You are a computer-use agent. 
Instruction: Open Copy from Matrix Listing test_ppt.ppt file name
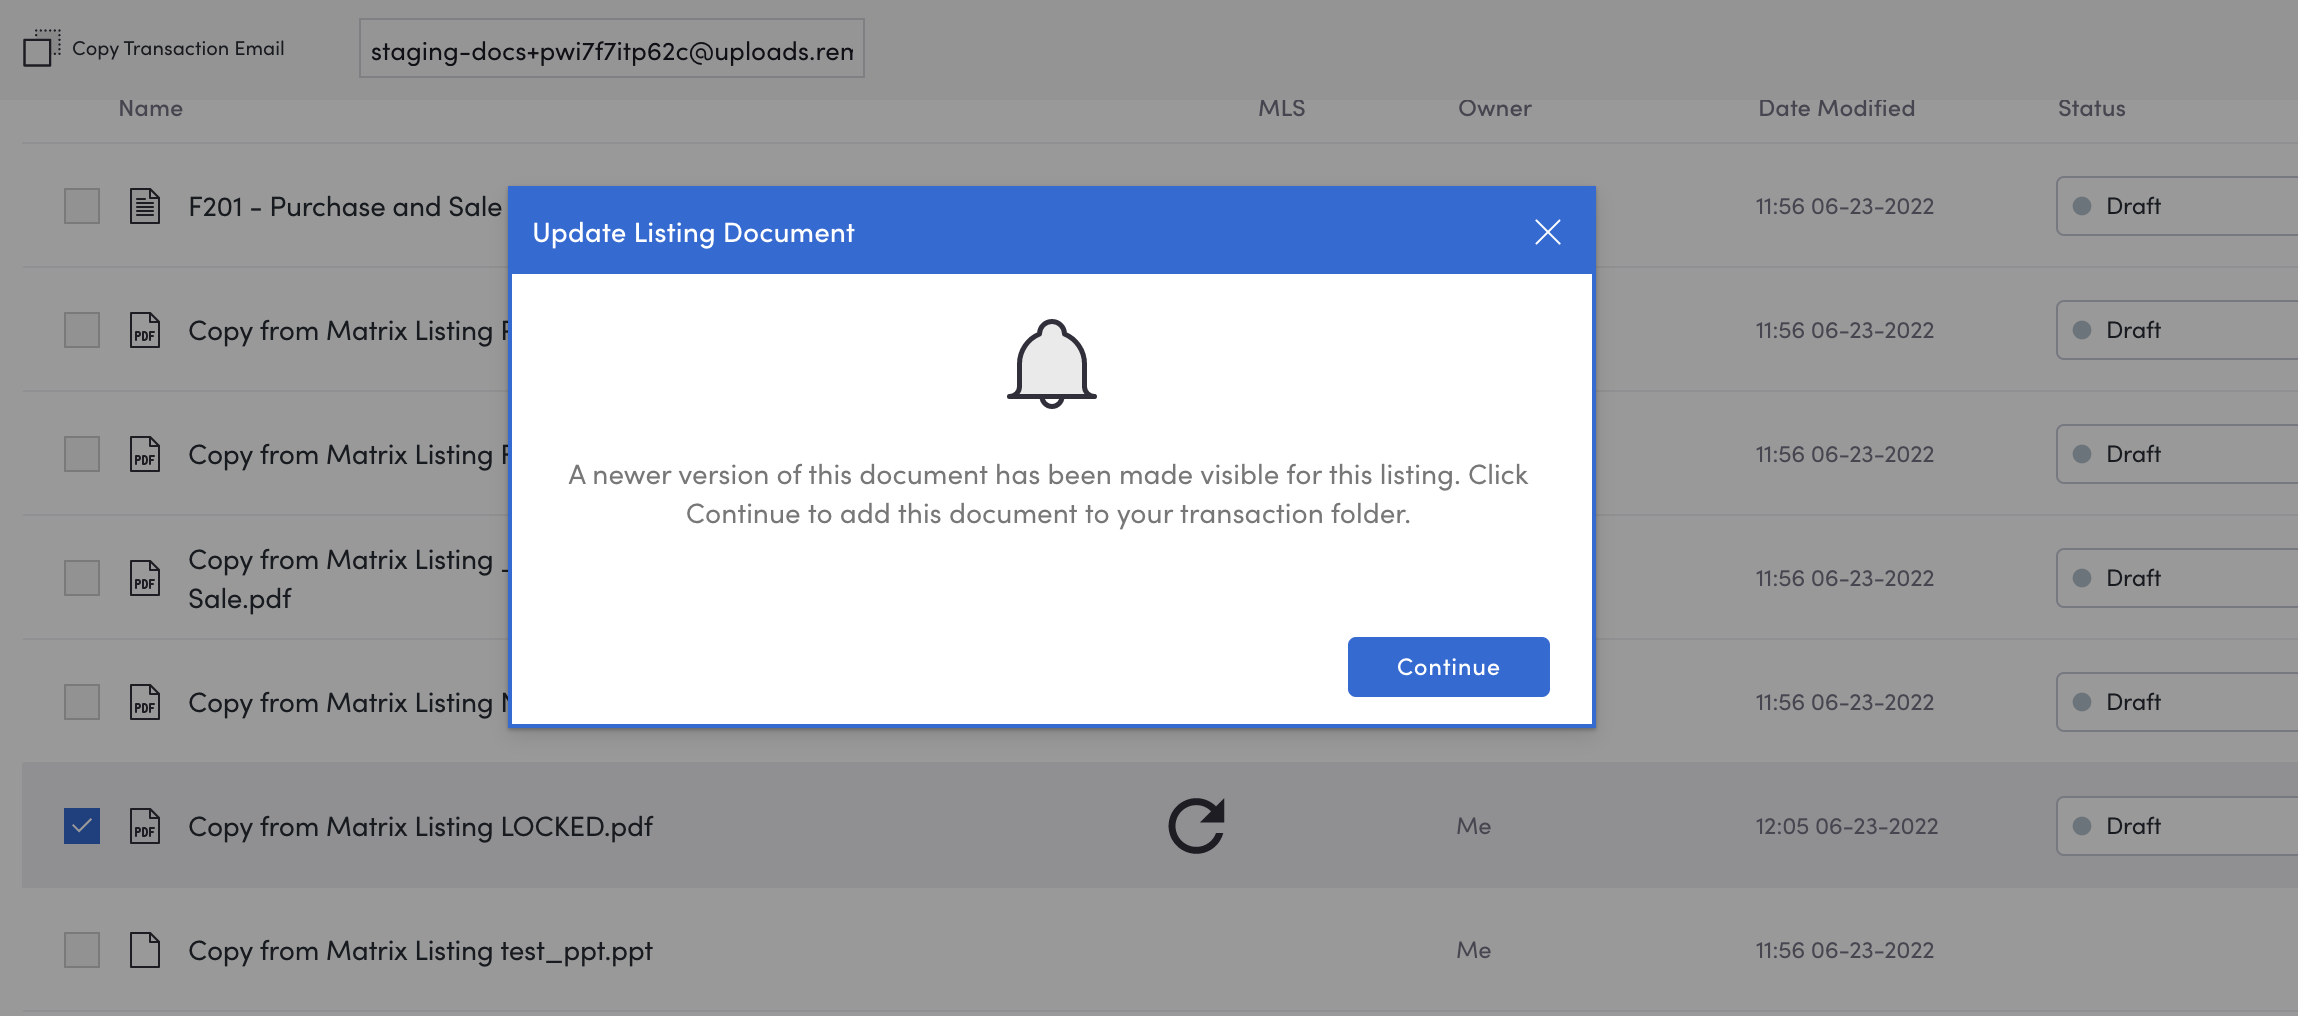(420, 951)
